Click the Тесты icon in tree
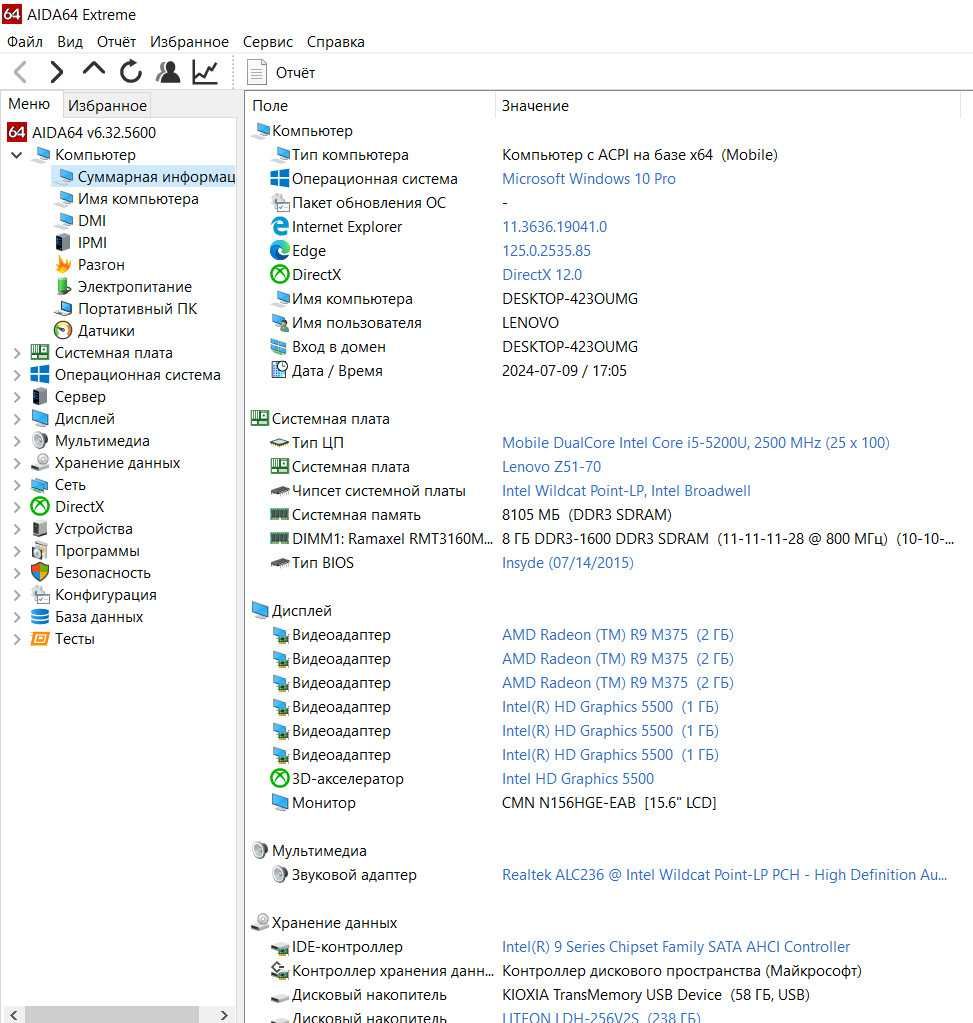 [x=40, y=639]
